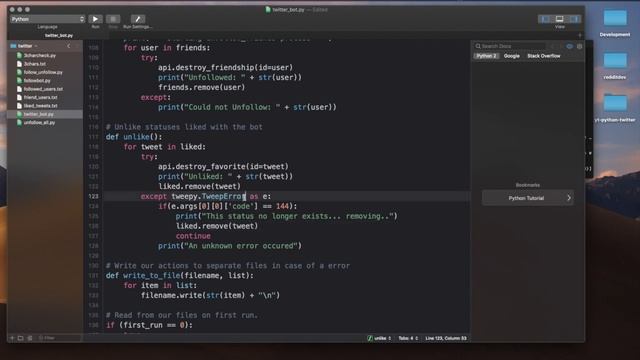
Task: Switch to Stack Overflow docs tab
Action: coord(544,56)
